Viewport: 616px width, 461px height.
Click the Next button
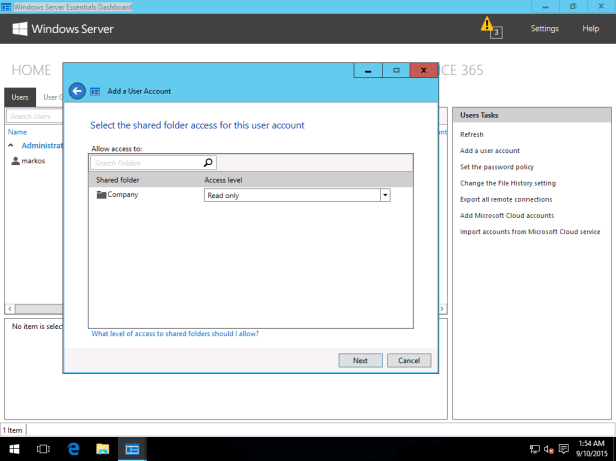[x=360, y=360]
